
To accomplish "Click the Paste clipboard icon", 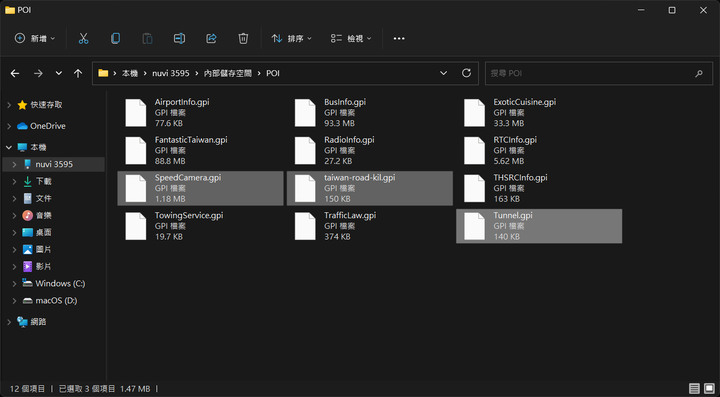I will pos(147,39).
